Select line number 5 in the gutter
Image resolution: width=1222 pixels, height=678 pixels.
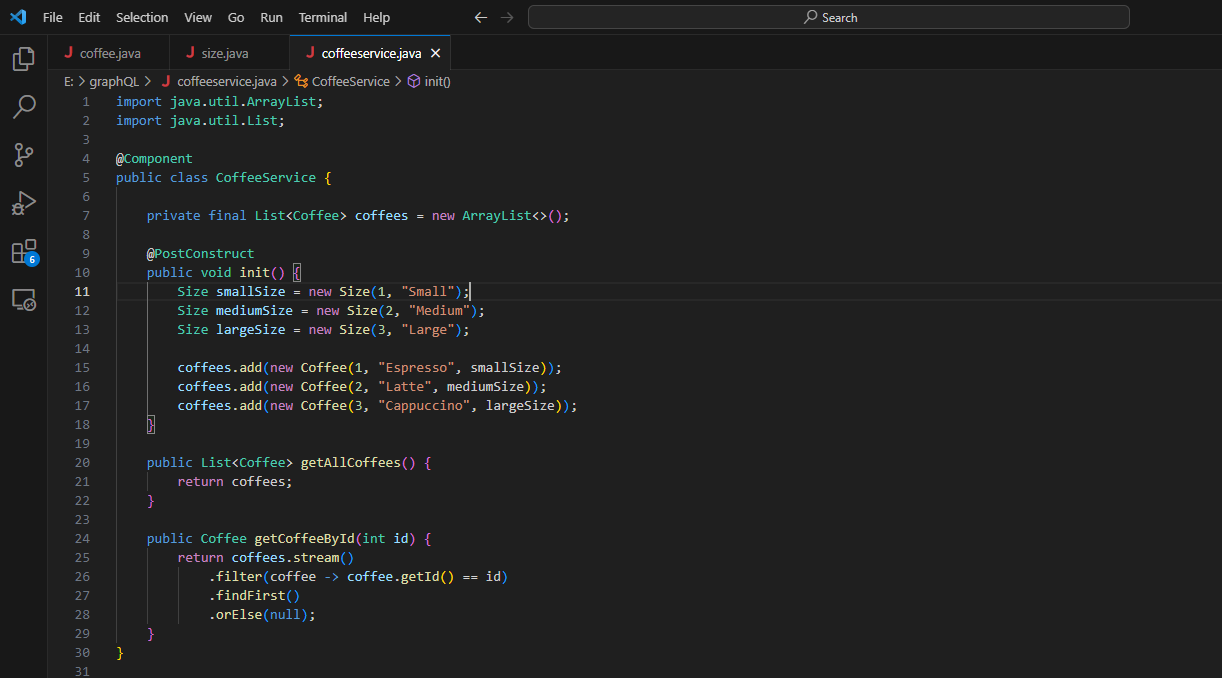tap(86, 178)
